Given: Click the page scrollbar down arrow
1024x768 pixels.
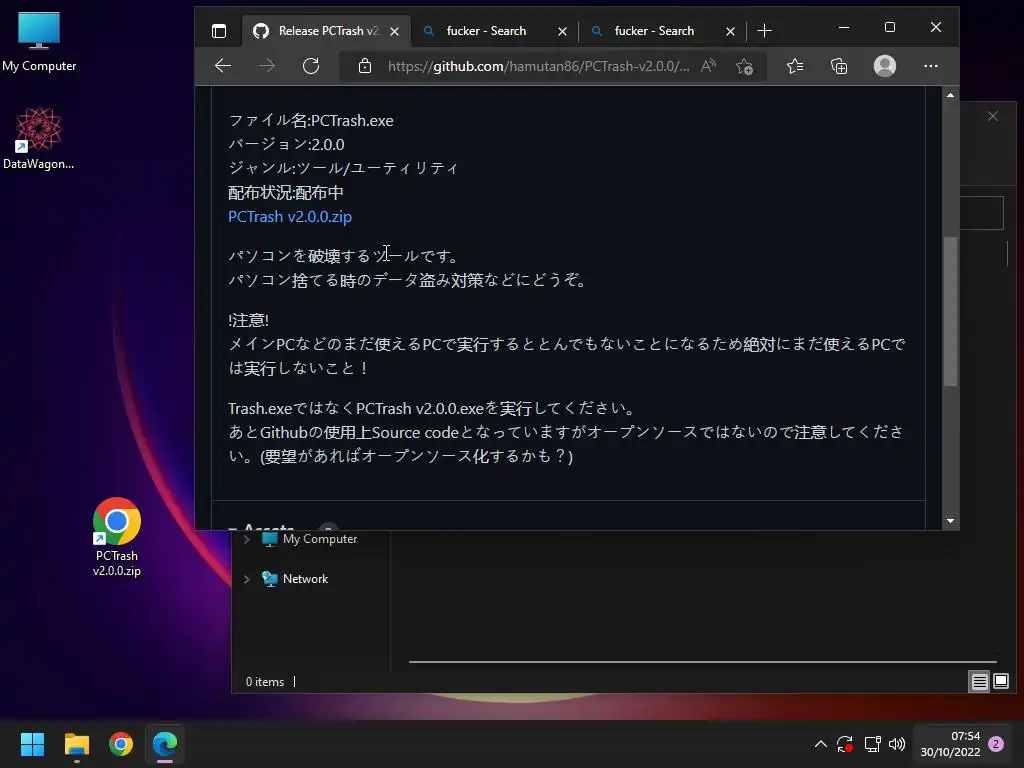Looking at the screenshot, I should click(x=950, y=521).
